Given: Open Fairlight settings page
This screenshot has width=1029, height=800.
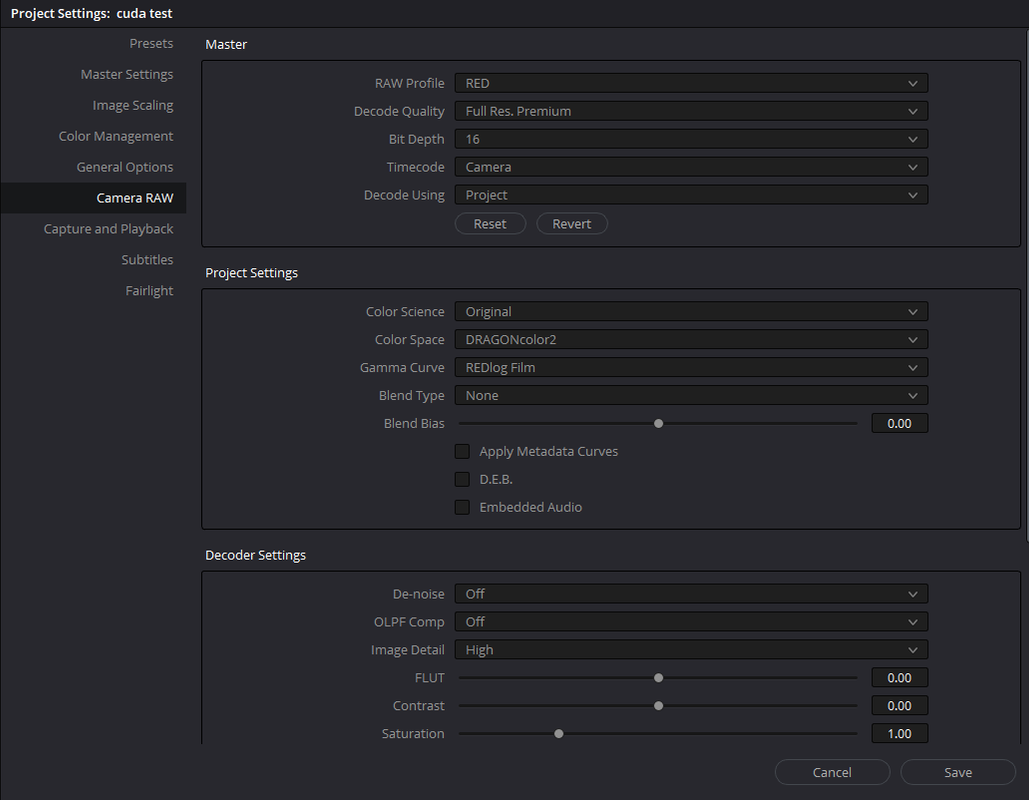Looking at the screenshot, I should coord(149,290).
